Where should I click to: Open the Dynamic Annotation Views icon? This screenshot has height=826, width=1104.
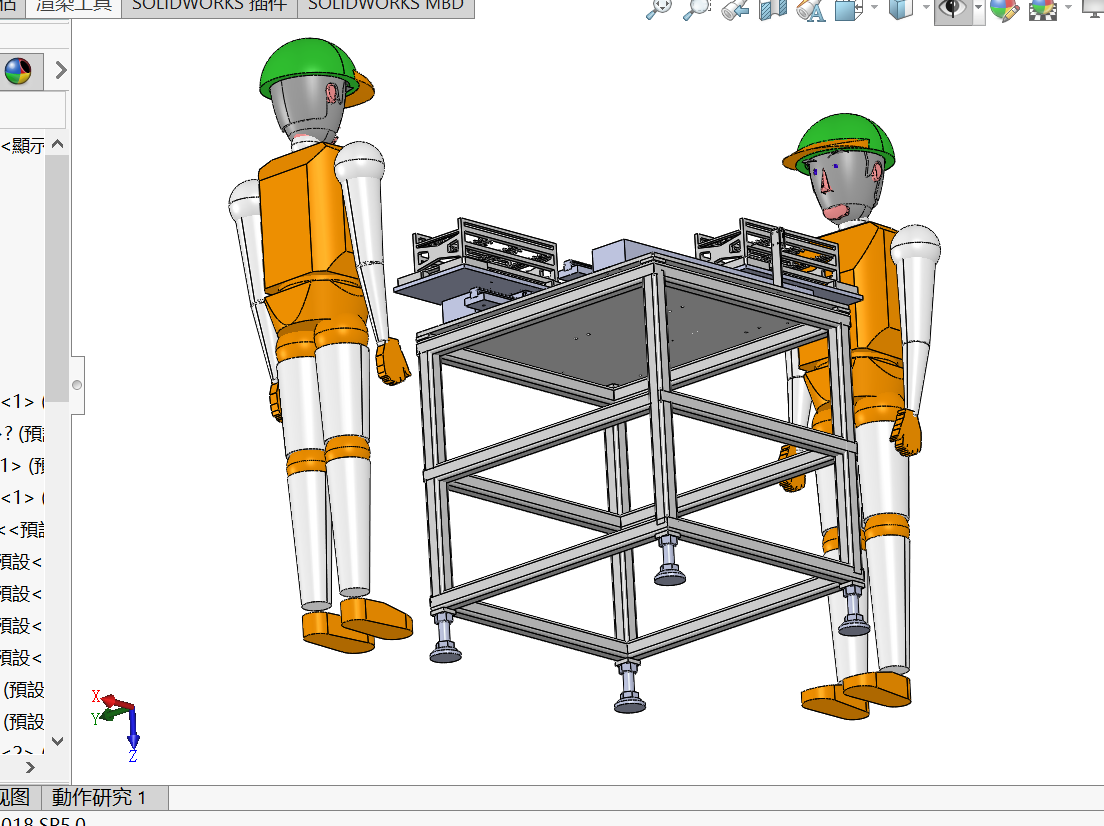click(x=810, y=9)
